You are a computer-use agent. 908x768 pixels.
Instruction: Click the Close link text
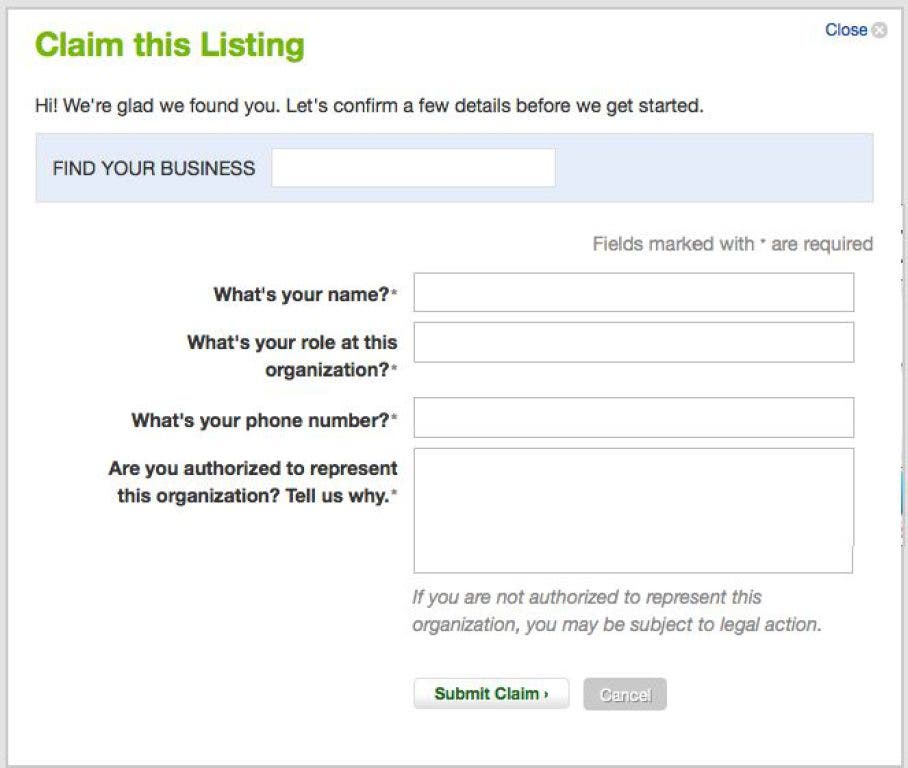(845, 30)
